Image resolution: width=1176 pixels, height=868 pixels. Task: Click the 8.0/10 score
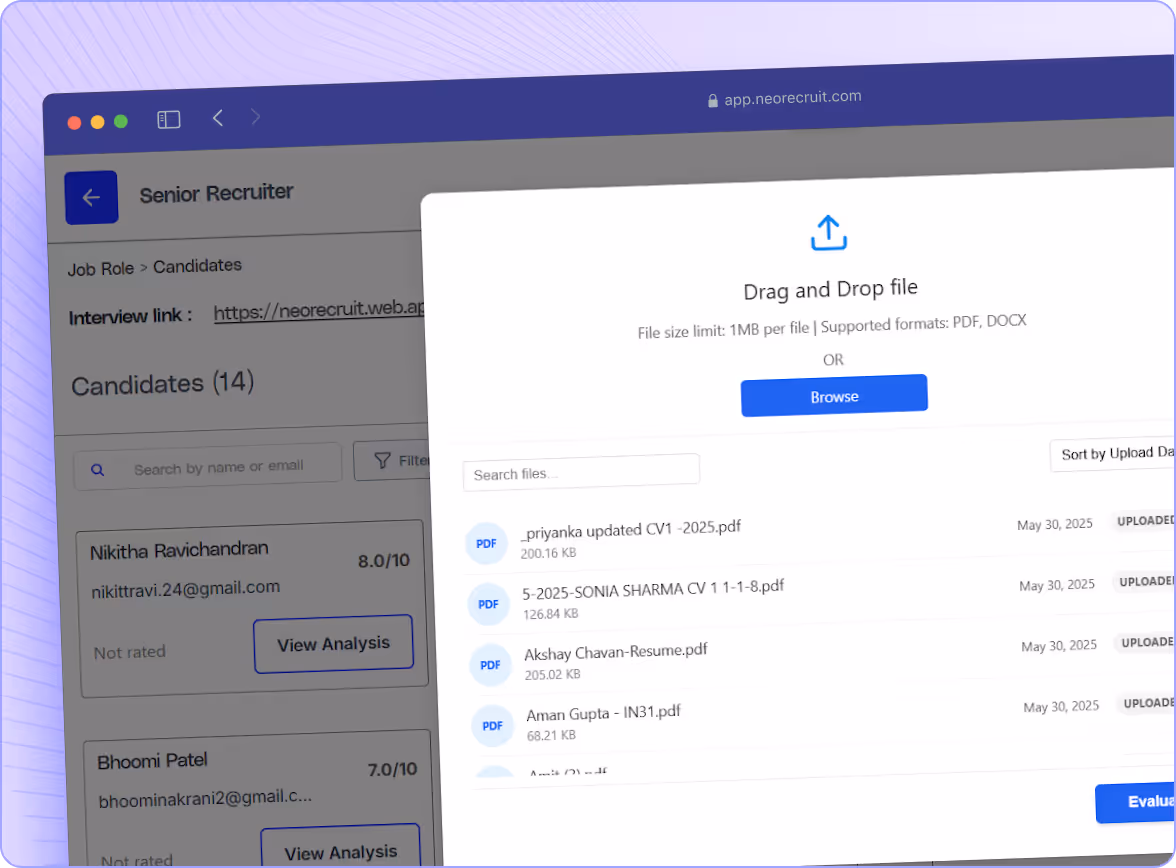pyautogui.click(x=384, y=560)
